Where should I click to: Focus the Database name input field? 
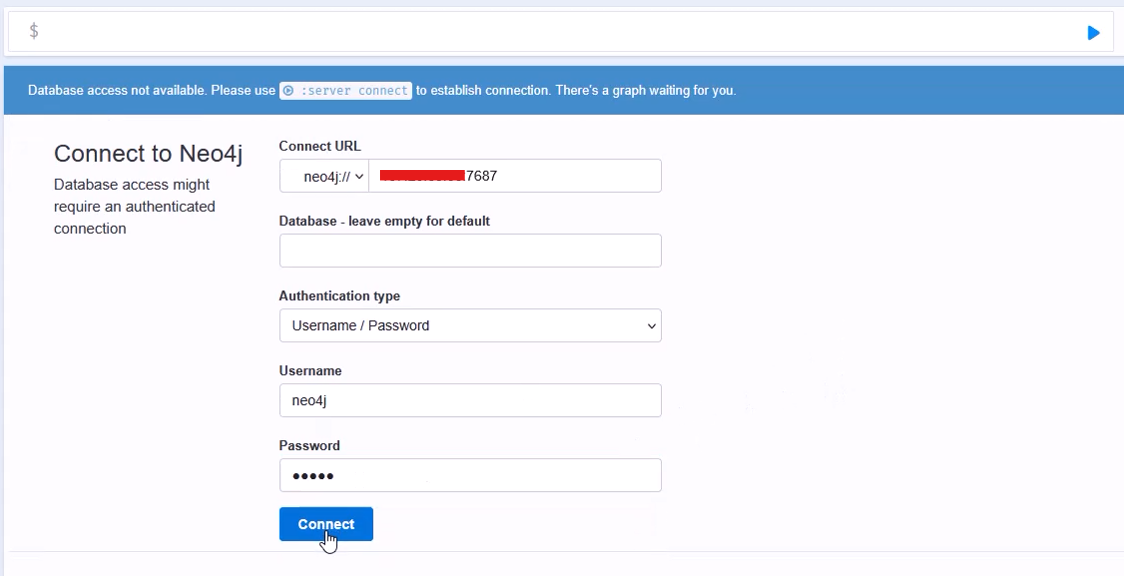[x=470, y=251]
